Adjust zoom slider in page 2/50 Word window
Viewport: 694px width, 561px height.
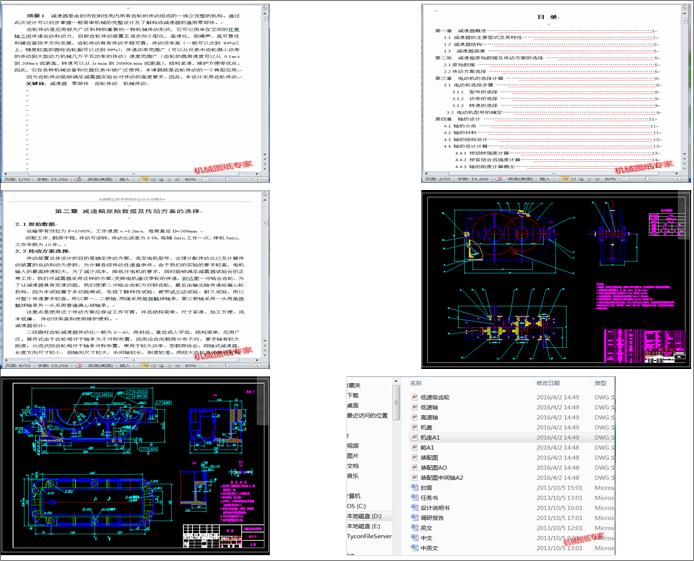648,179
